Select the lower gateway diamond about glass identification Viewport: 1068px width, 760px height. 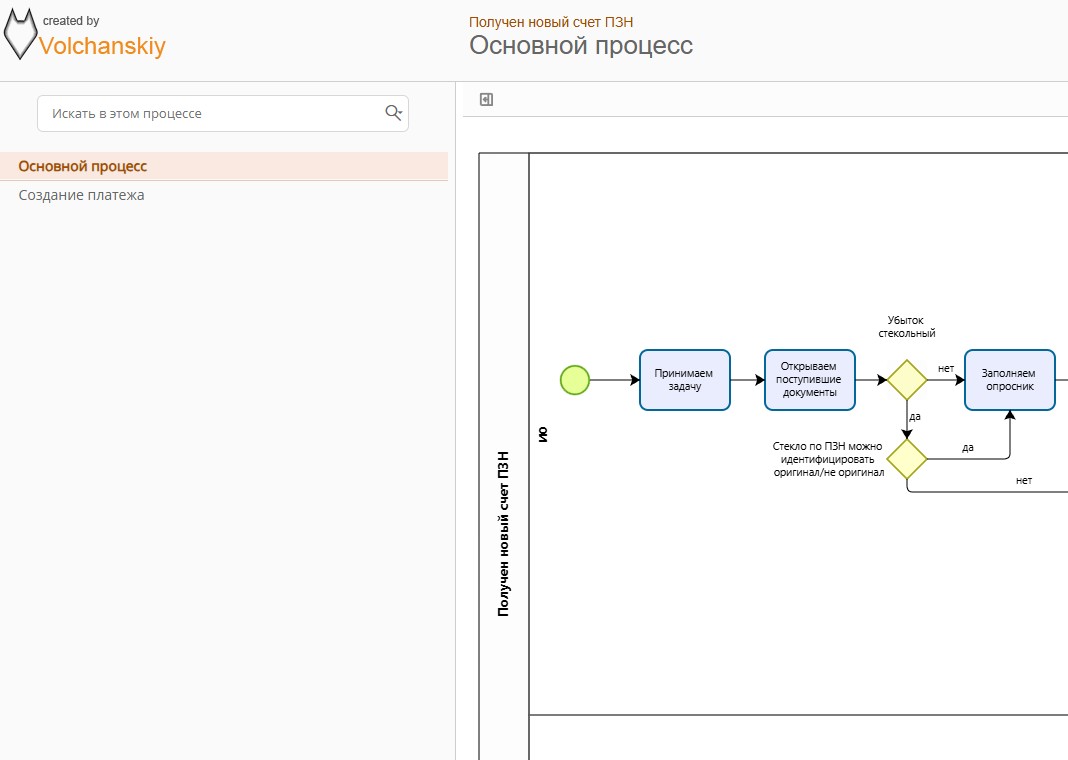click(907, 459)
